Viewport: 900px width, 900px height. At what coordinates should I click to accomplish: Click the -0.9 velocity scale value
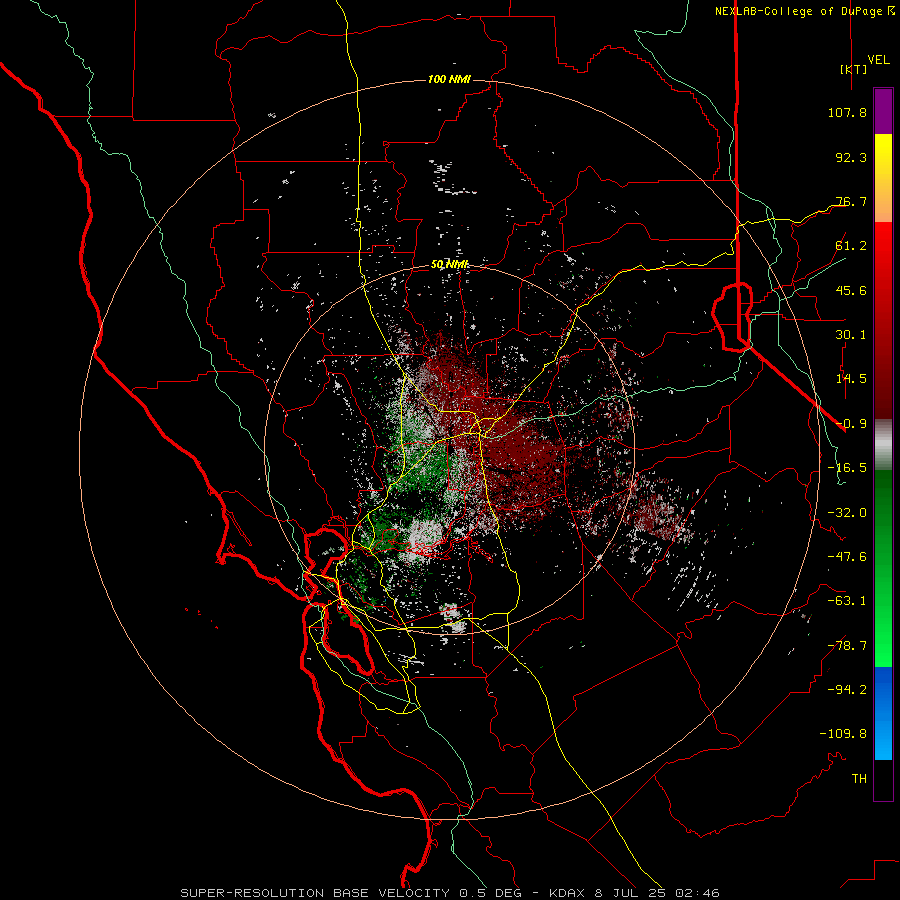(851, 424)
